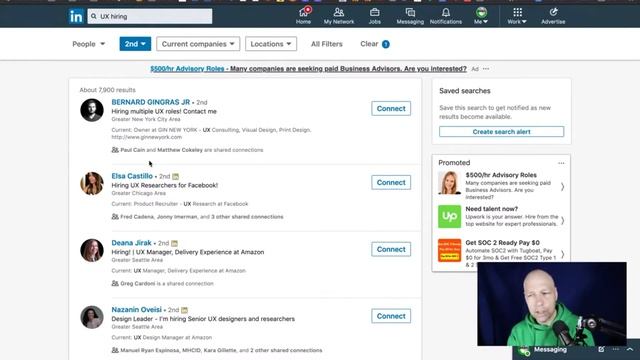Open the Jobs briefcase icon
This screenshot has width=640, height=360.
(375, 16)
